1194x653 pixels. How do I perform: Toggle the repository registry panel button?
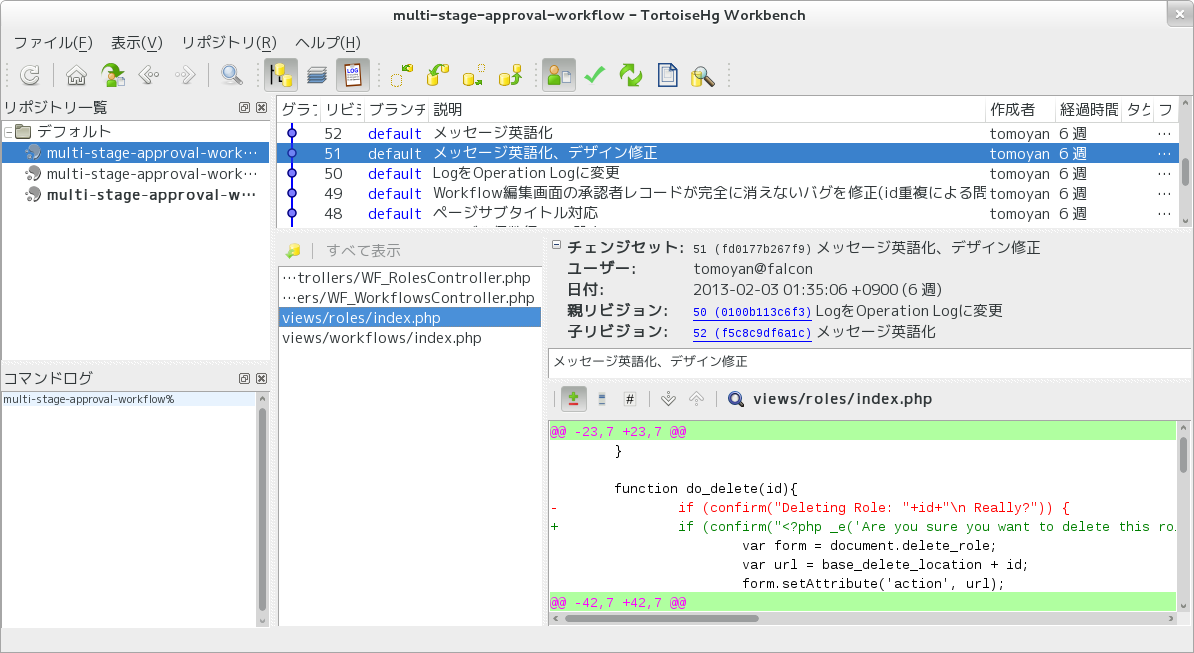click(280, 75)
